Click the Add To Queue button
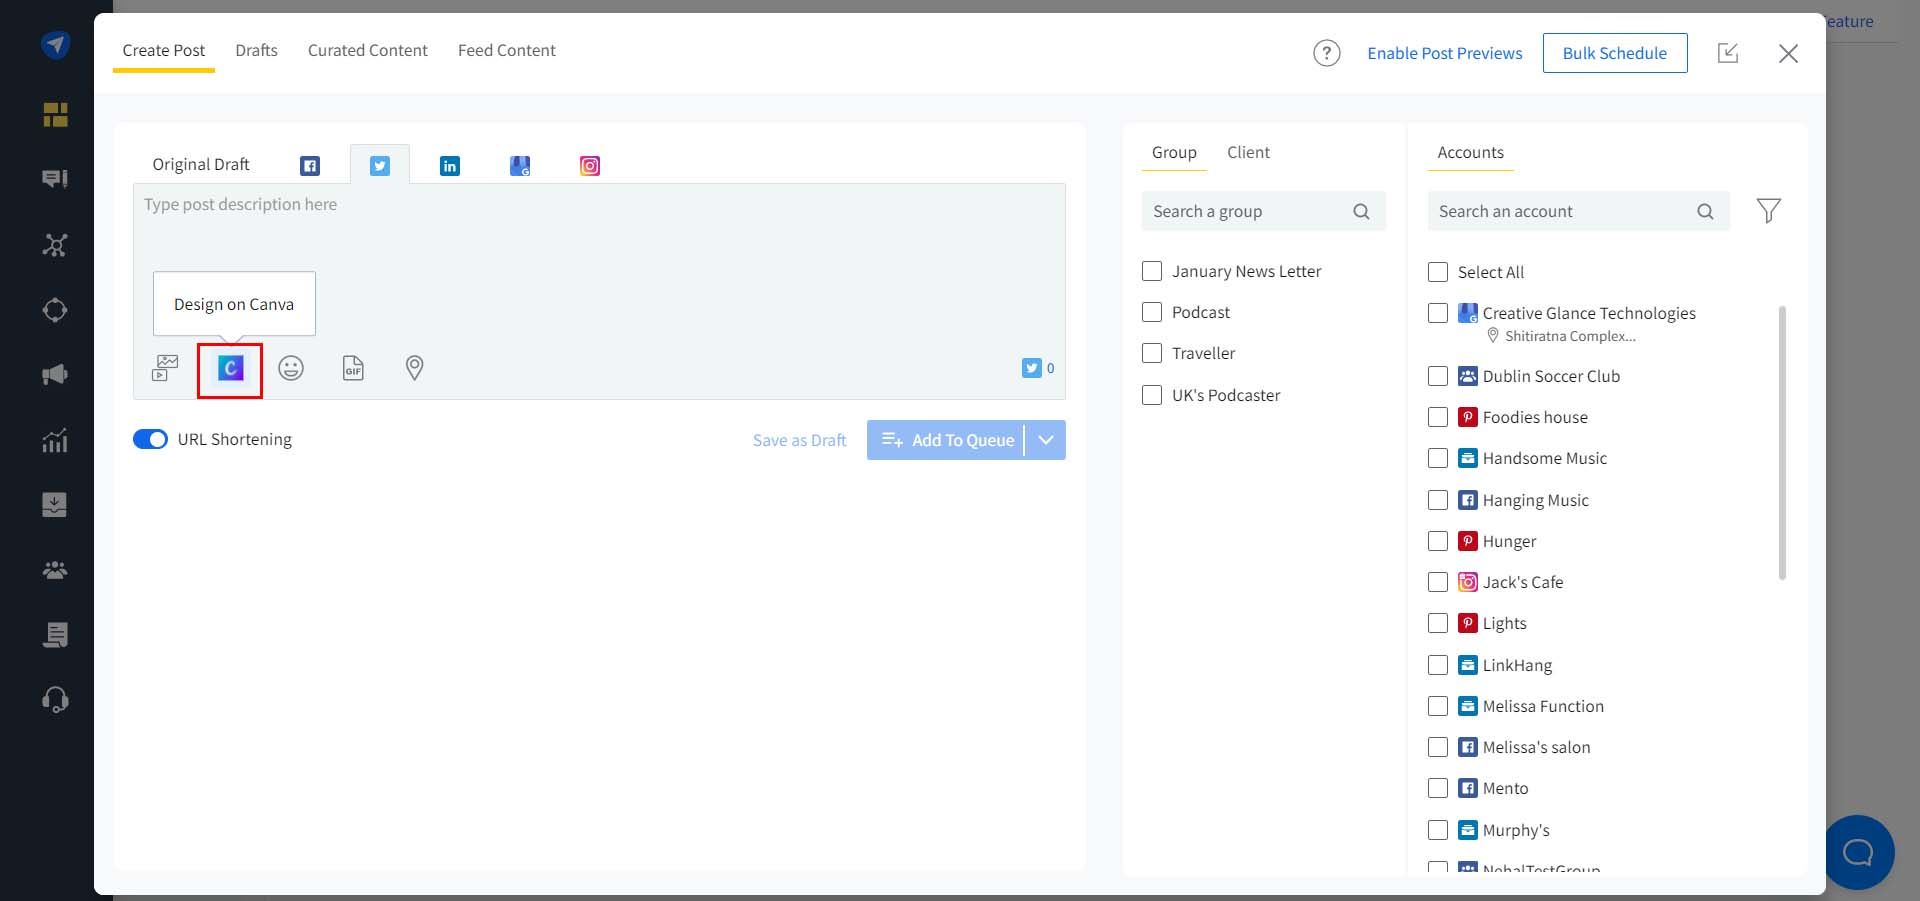Viewport: 1920px width, 901px height. coord(946,440)
